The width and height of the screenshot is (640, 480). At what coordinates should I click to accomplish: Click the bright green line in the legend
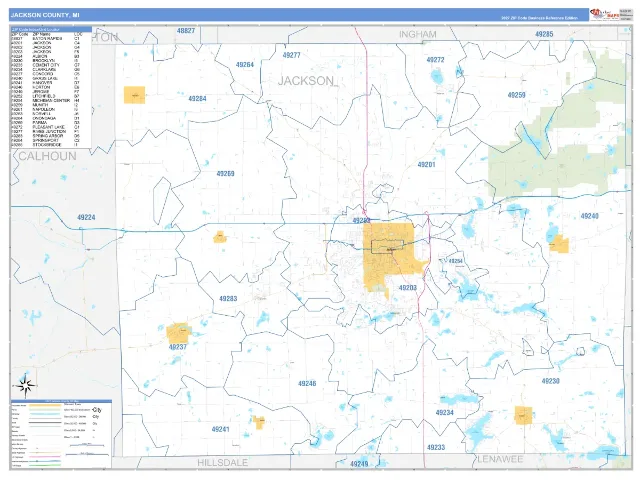(x=45, y=465)
